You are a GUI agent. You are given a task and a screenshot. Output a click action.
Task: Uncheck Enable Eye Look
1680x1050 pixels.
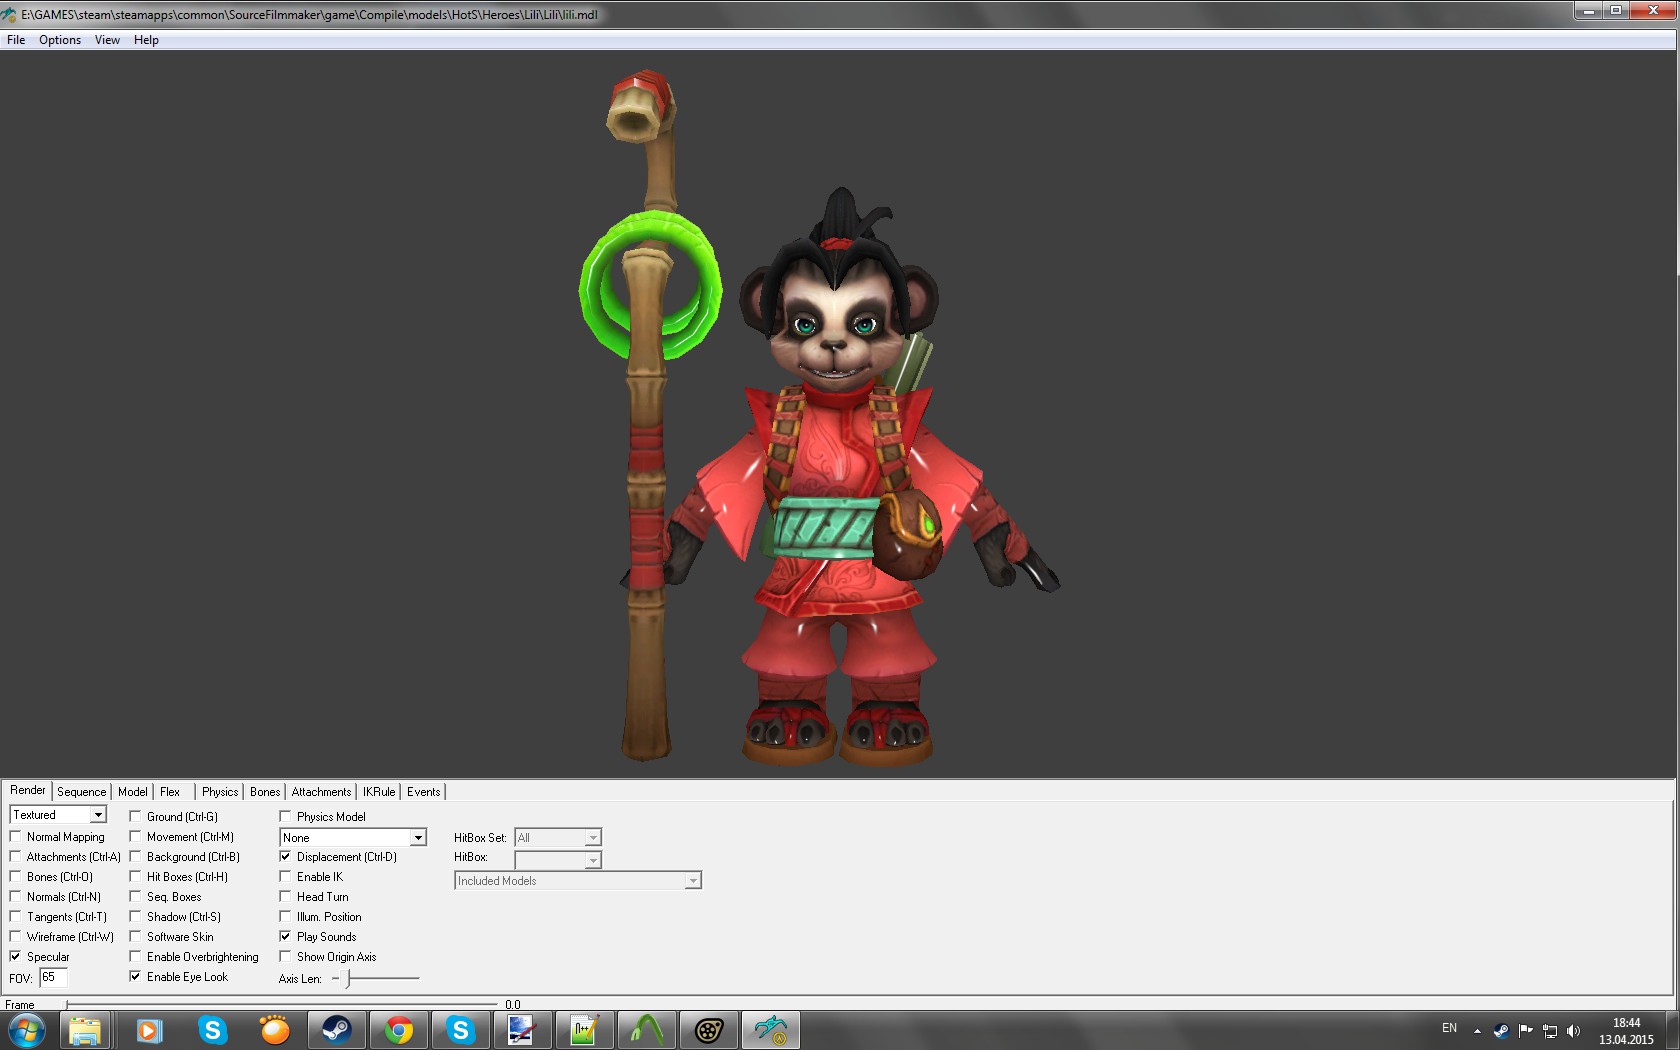click(135, 977)
